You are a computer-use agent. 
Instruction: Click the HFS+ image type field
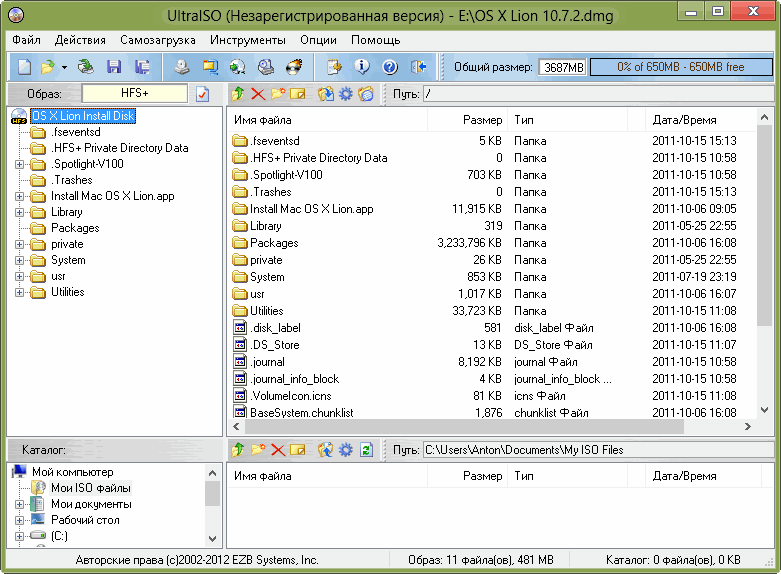click(134, 93)
